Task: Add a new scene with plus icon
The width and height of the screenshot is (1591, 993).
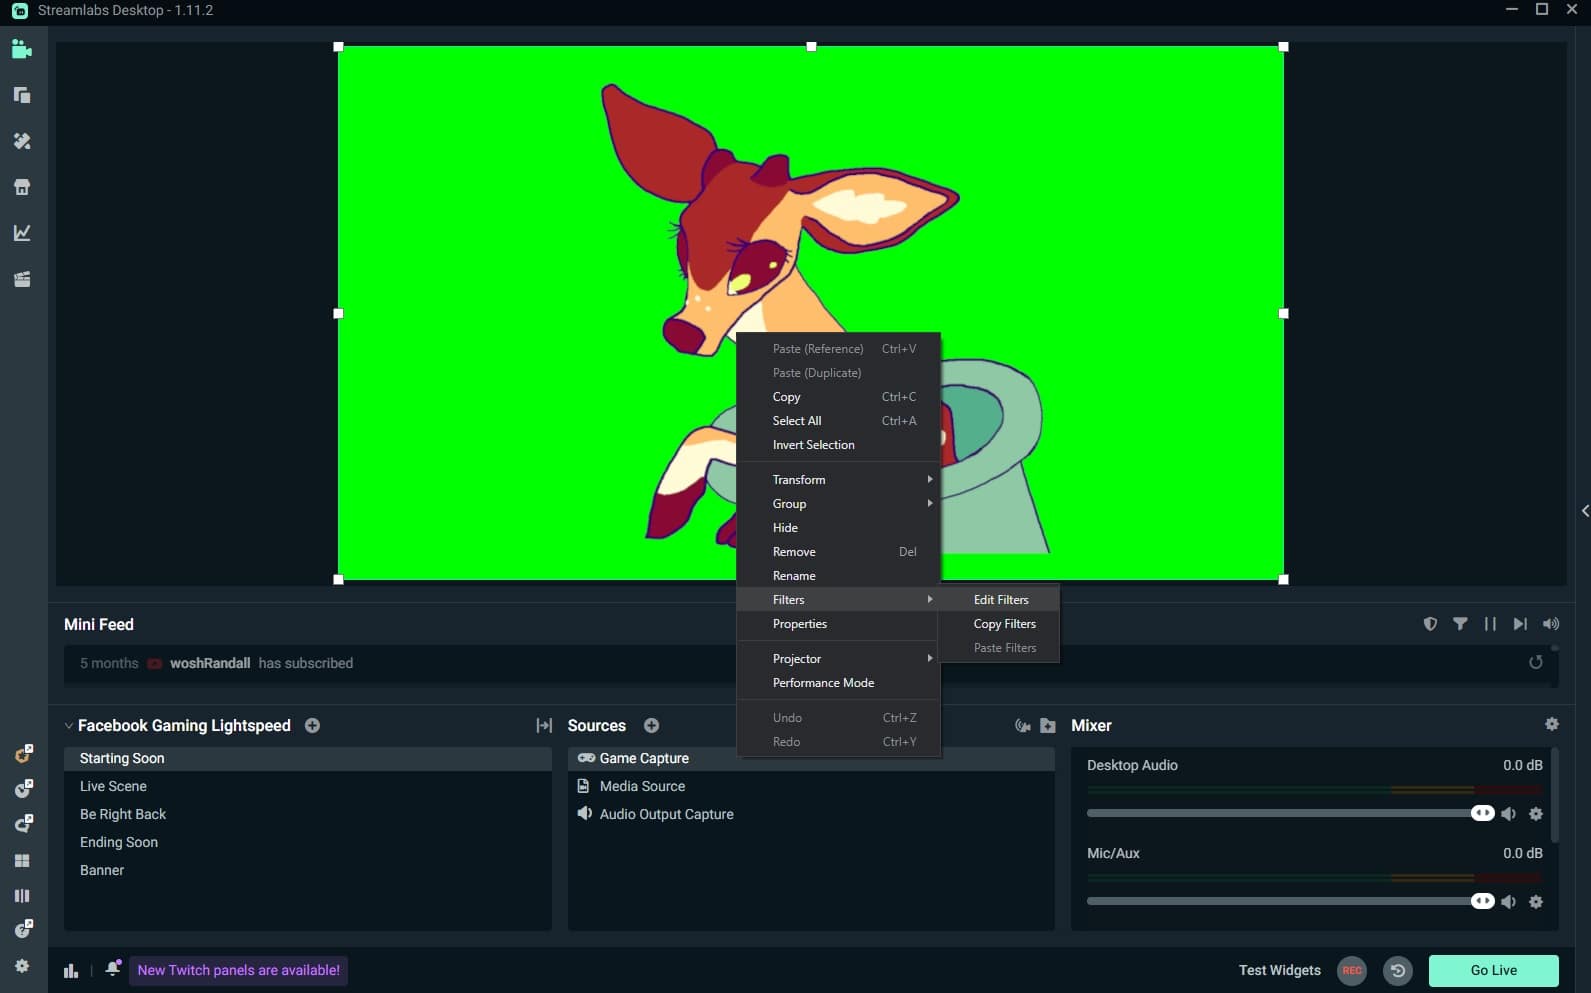Action: pos(312,725)
